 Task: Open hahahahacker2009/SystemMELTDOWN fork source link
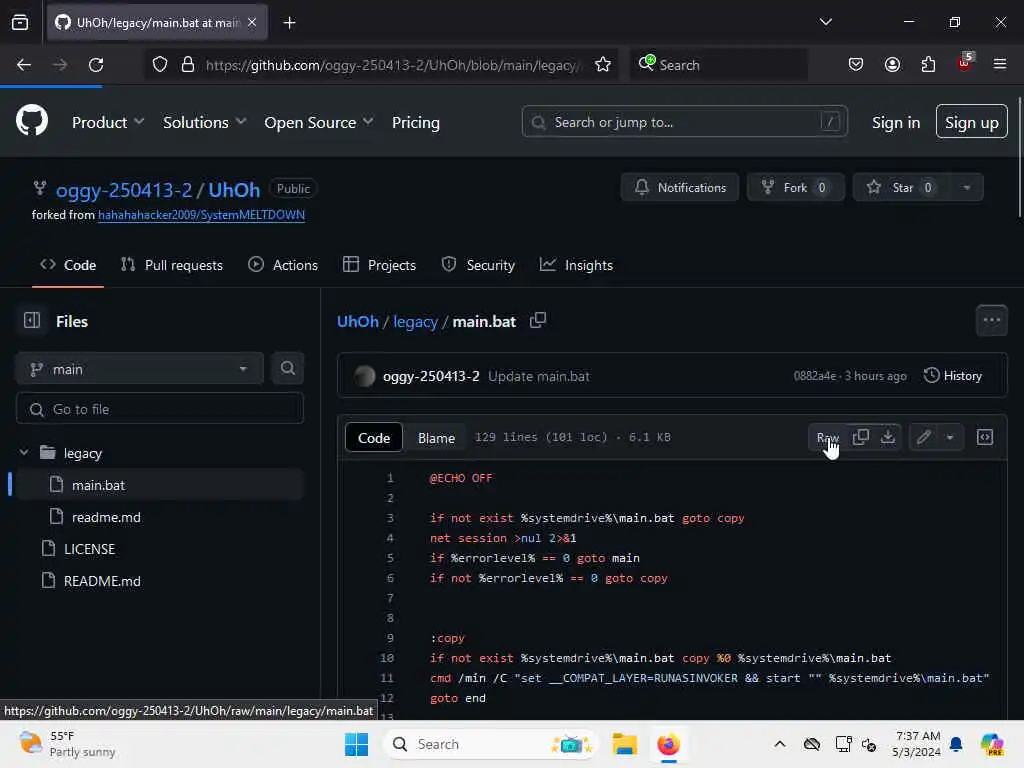201,215
